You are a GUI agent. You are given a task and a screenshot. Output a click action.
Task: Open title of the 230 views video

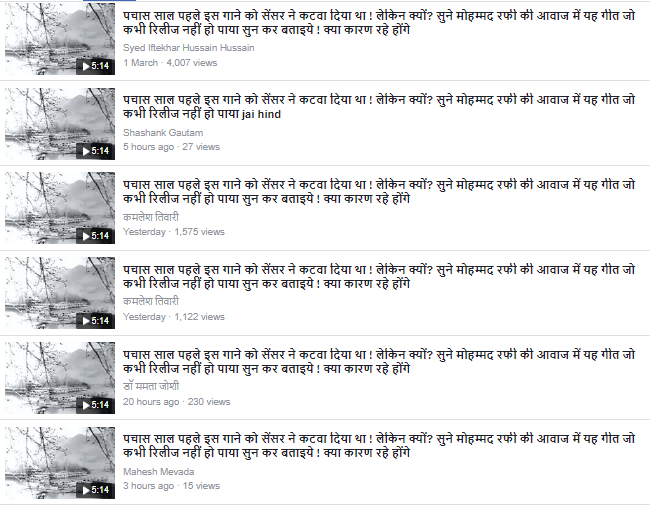pos(379,362)
